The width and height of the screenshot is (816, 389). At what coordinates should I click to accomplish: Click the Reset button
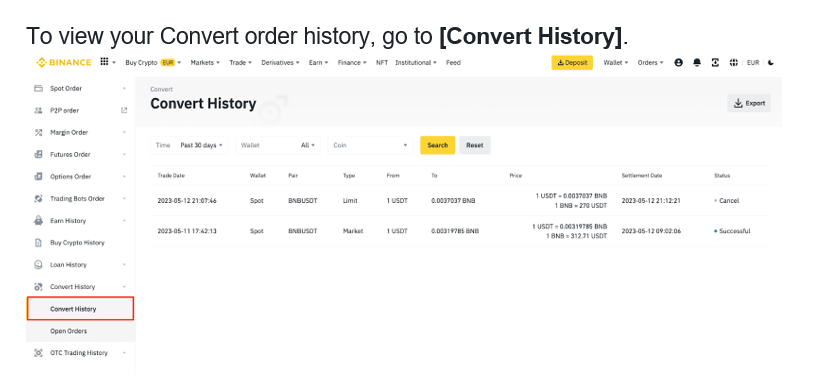click(x=475, y=145)
